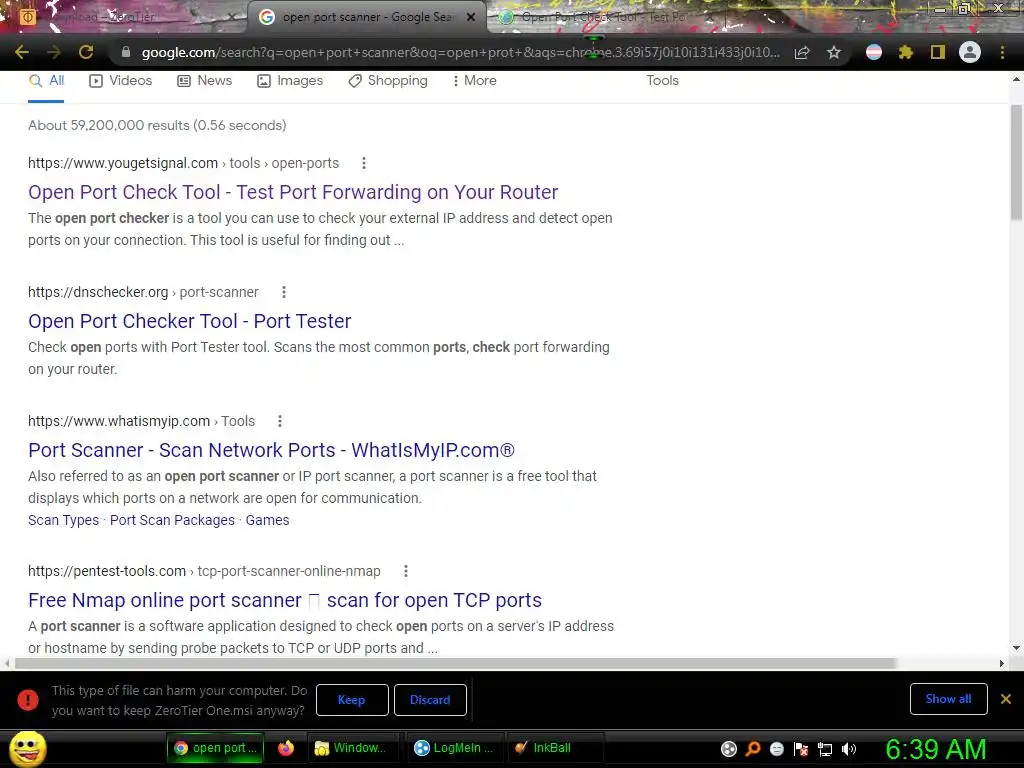Click the browser forward arrow

pos(54,52)
